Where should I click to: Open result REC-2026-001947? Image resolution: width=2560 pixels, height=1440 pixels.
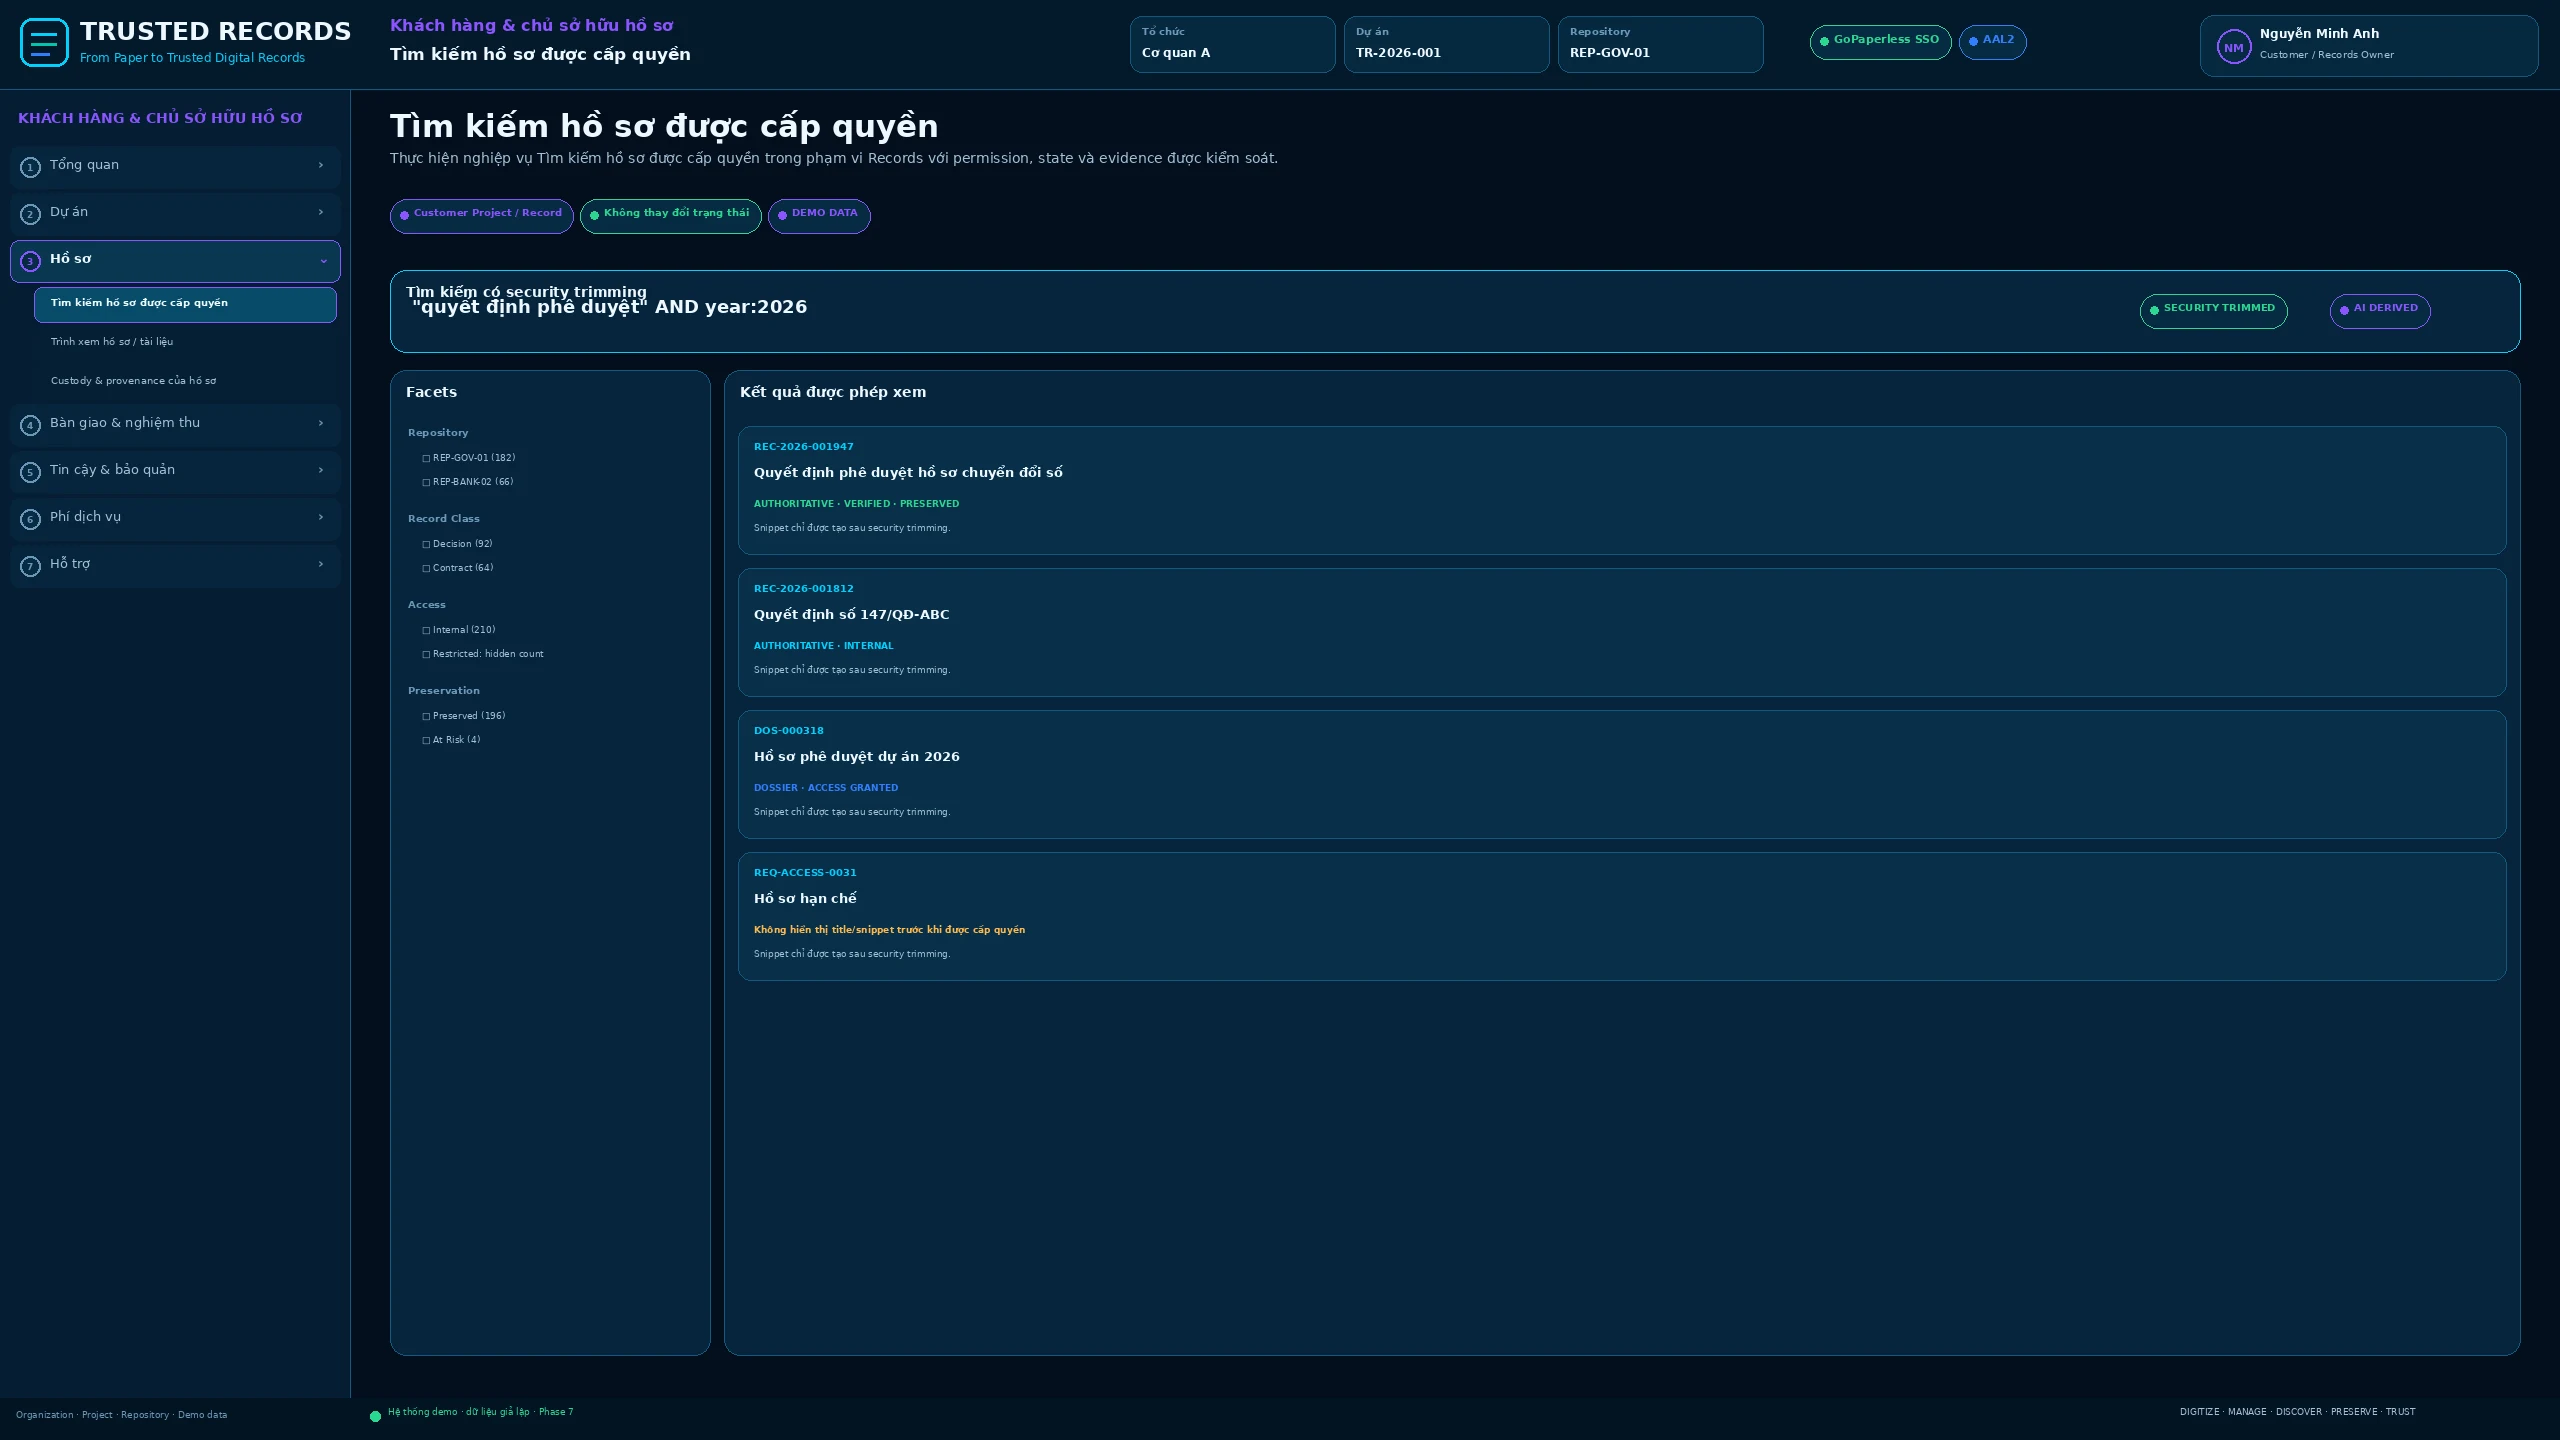pyautogui.click(x=1622, y=490)
